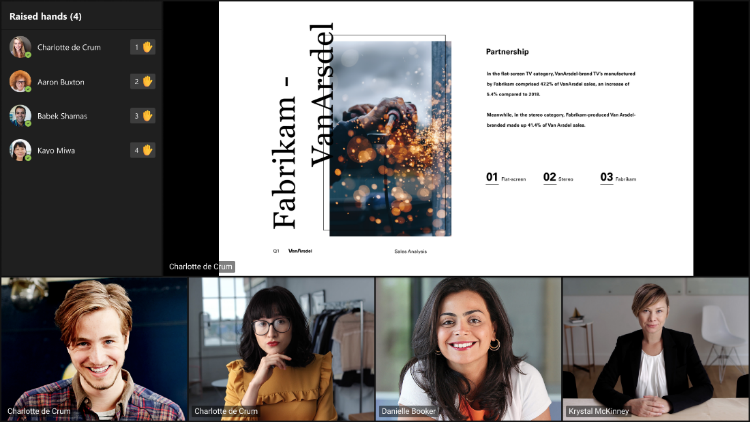Click 01 Flat-screen section on slide

[506, 178]
